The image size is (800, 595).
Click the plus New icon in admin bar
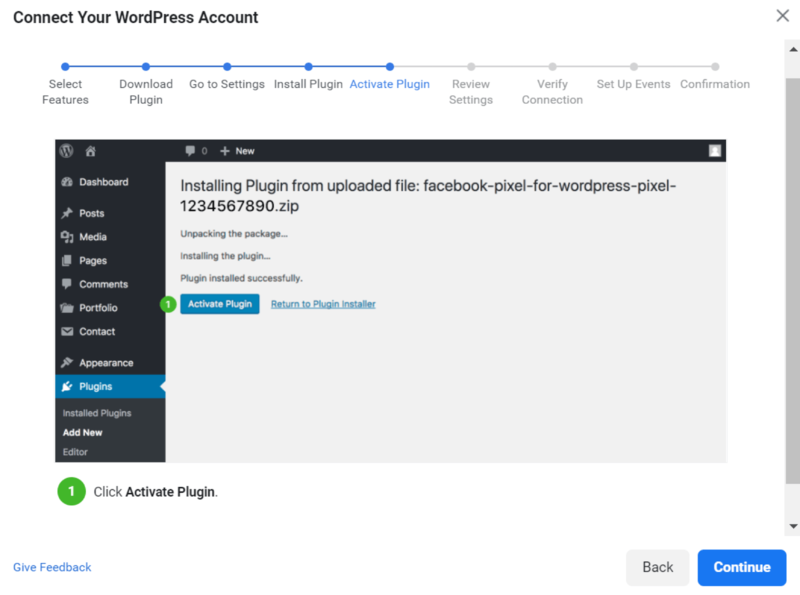click(226, 151)
